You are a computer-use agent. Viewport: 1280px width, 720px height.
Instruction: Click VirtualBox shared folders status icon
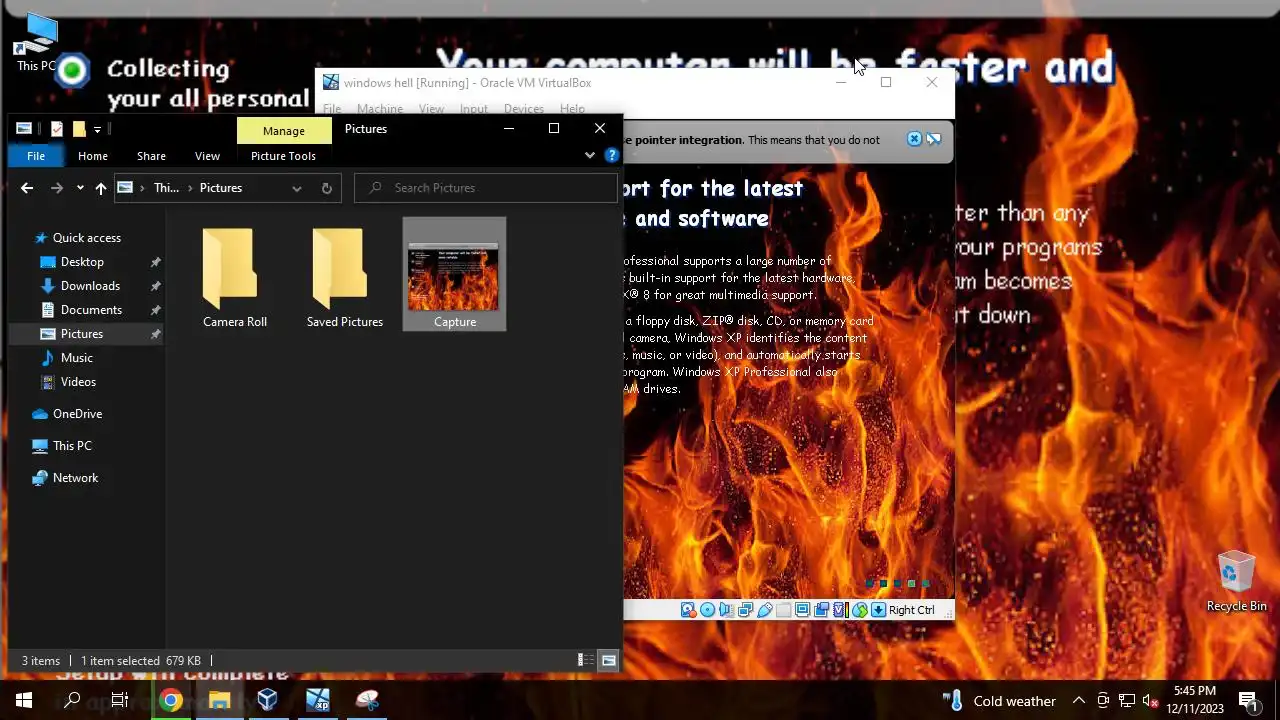tap(783, 610)
